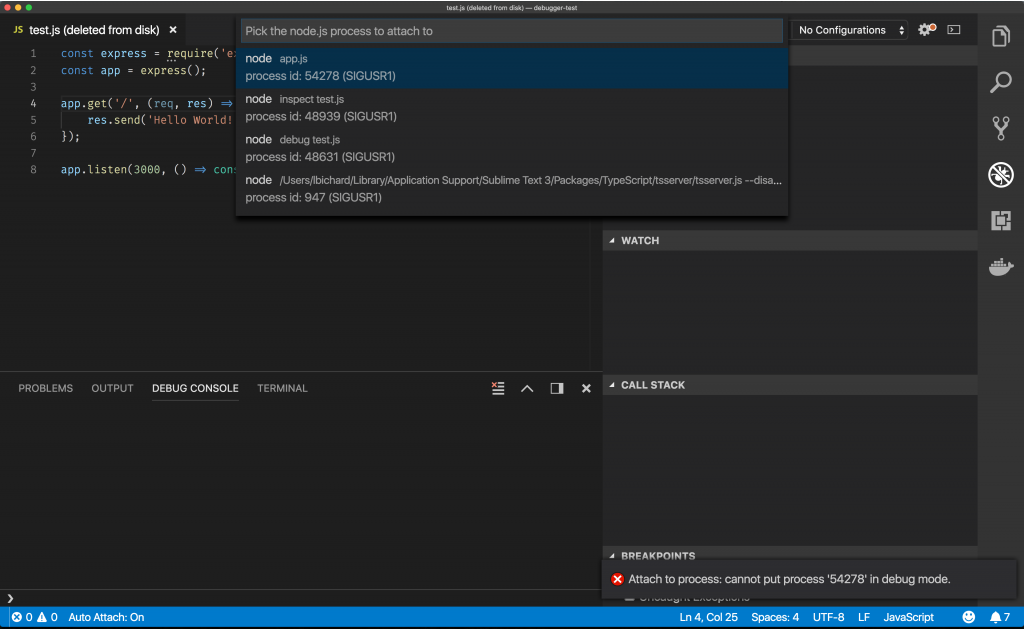The image size is (1024, 629).
Task: Open the debug console panel icon near gear
Action: (952, 30)
